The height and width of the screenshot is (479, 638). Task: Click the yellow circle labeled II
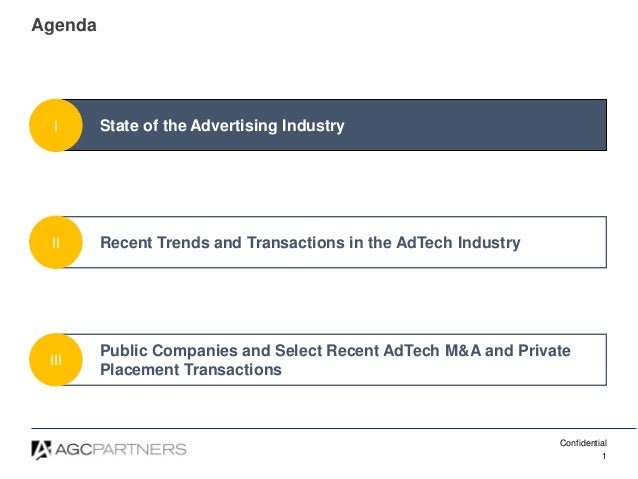click(56, 243)
